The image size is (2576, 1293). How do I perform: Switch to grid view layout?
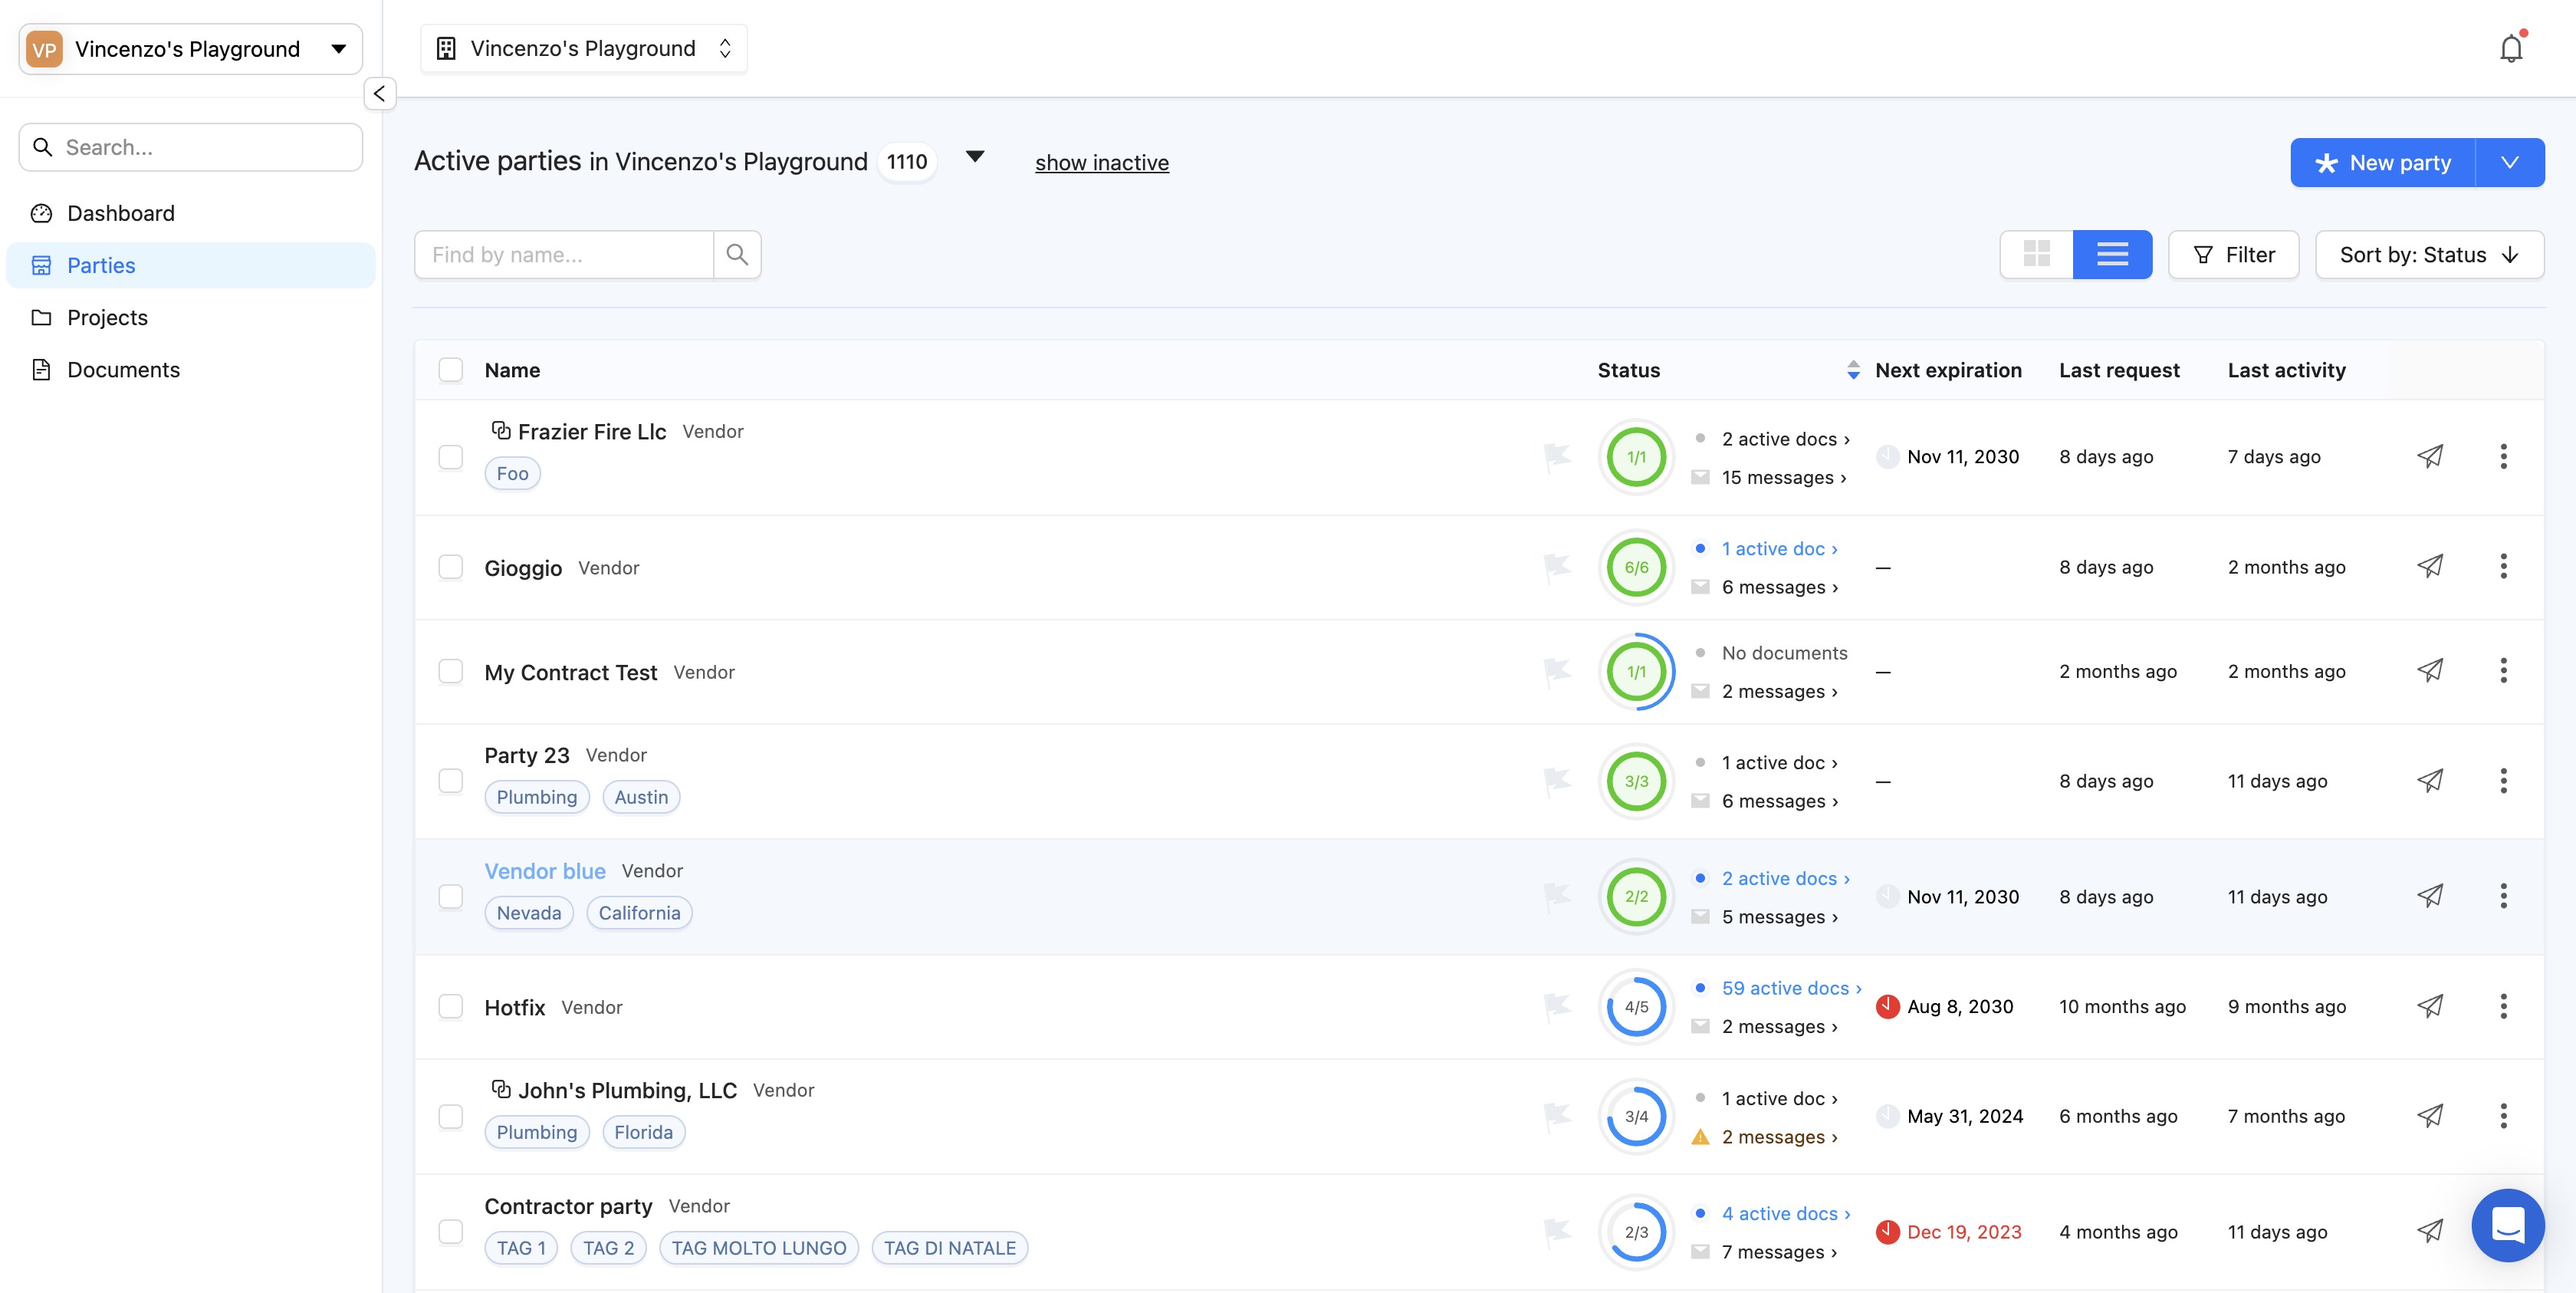tap(2036, 254)
